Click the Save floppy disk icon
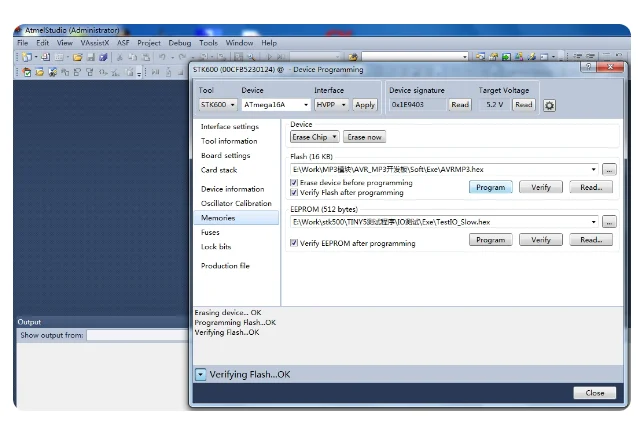This screenshot has height=423, width=638. [91, 57]
